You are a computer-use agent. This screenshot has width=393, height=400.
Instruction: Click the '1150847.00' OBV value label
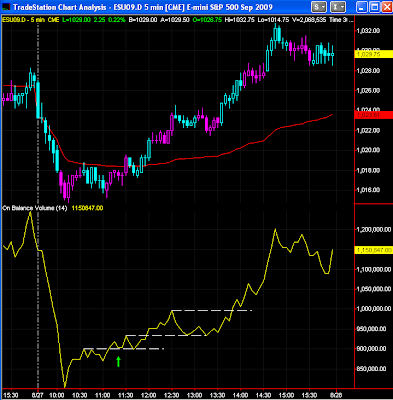pos(88,208)
